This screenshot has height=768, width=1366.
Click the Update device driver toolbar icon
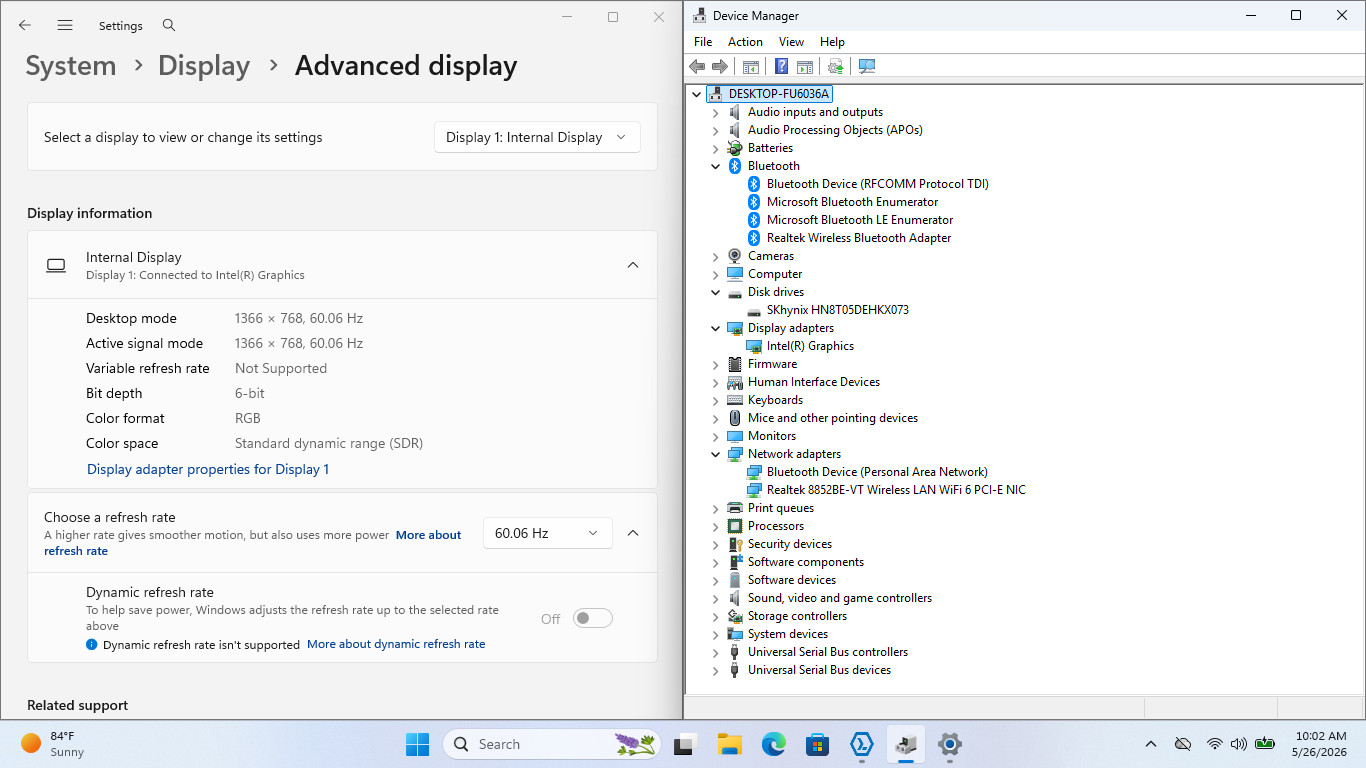(x=836, y=66)
